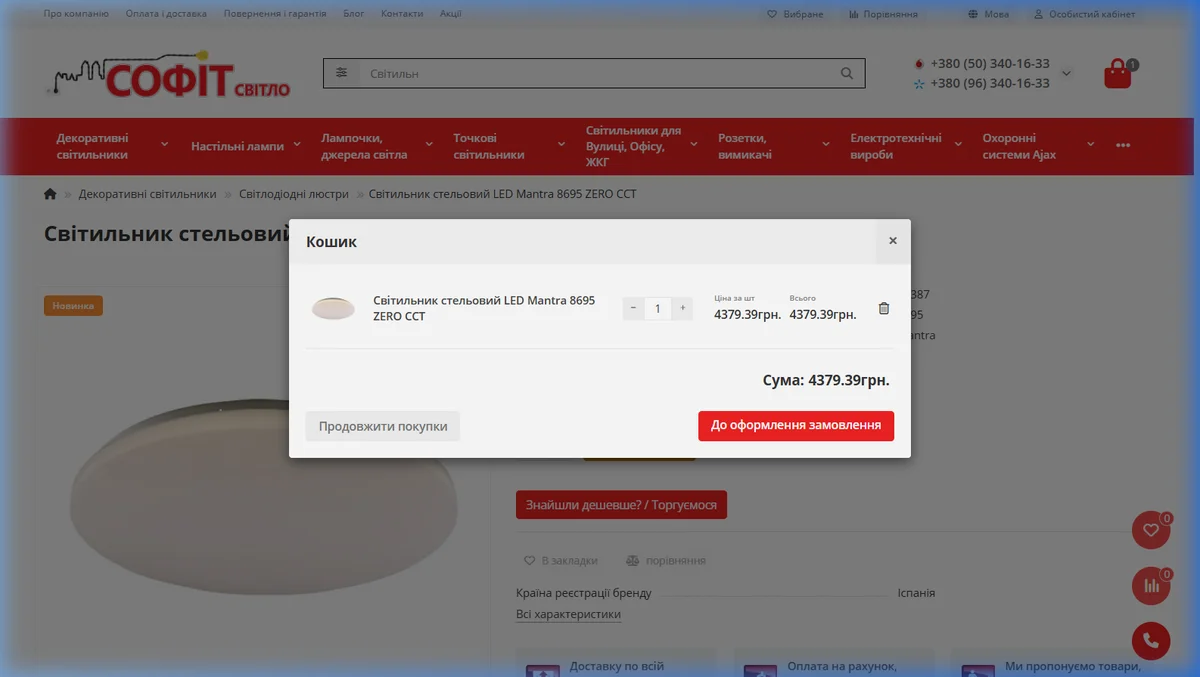Focus the search input field
This screenshot has height=677, width=1200.
pyautogui.click(x=595, y=73)
